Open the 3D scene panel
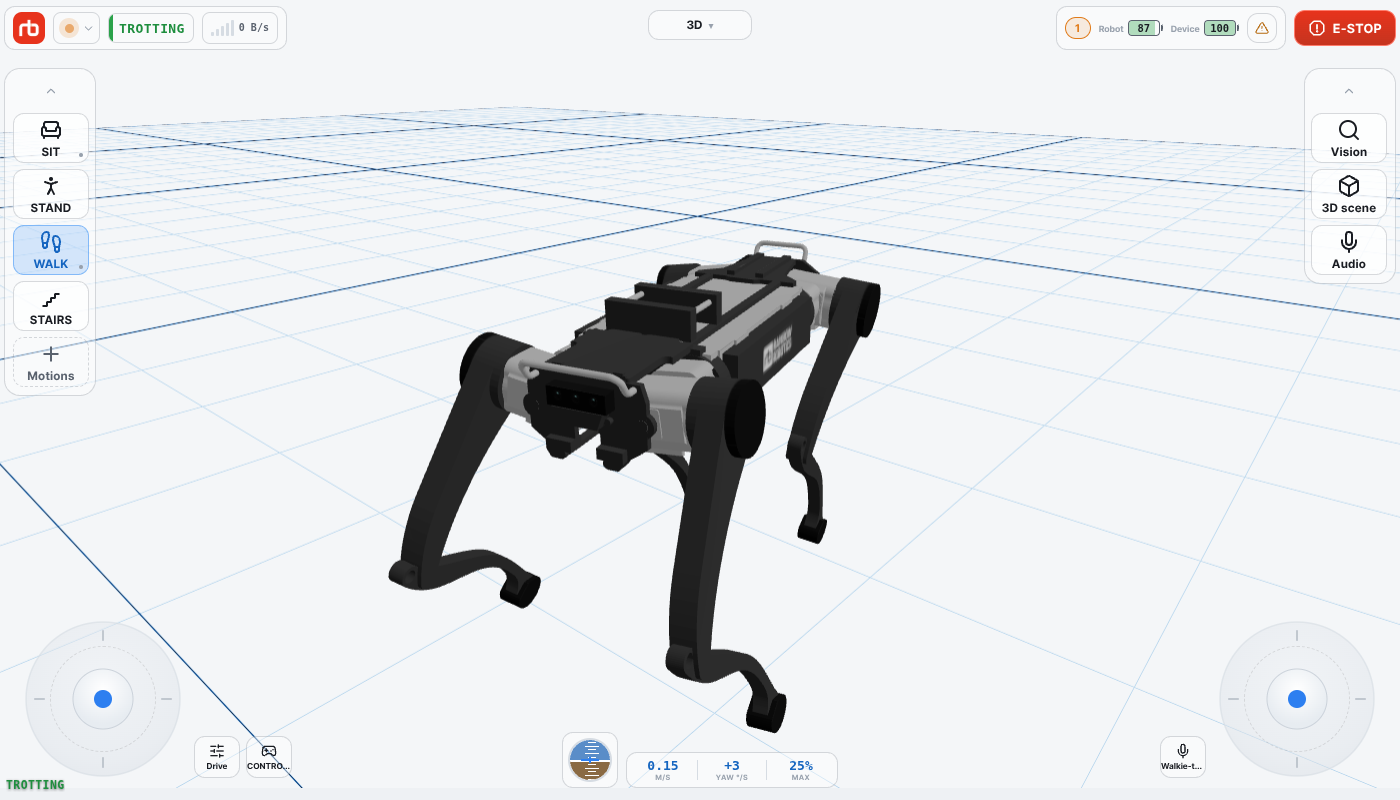Screen dimensions: 1400x800 tap(1349, 194)
